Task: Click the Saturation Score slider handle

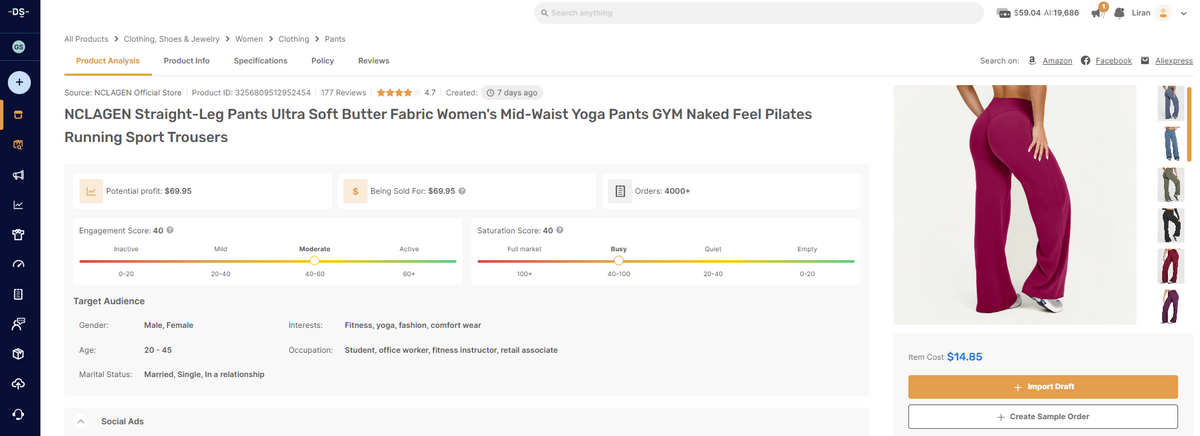Action: pyautogui.click(x=619, y=260)
